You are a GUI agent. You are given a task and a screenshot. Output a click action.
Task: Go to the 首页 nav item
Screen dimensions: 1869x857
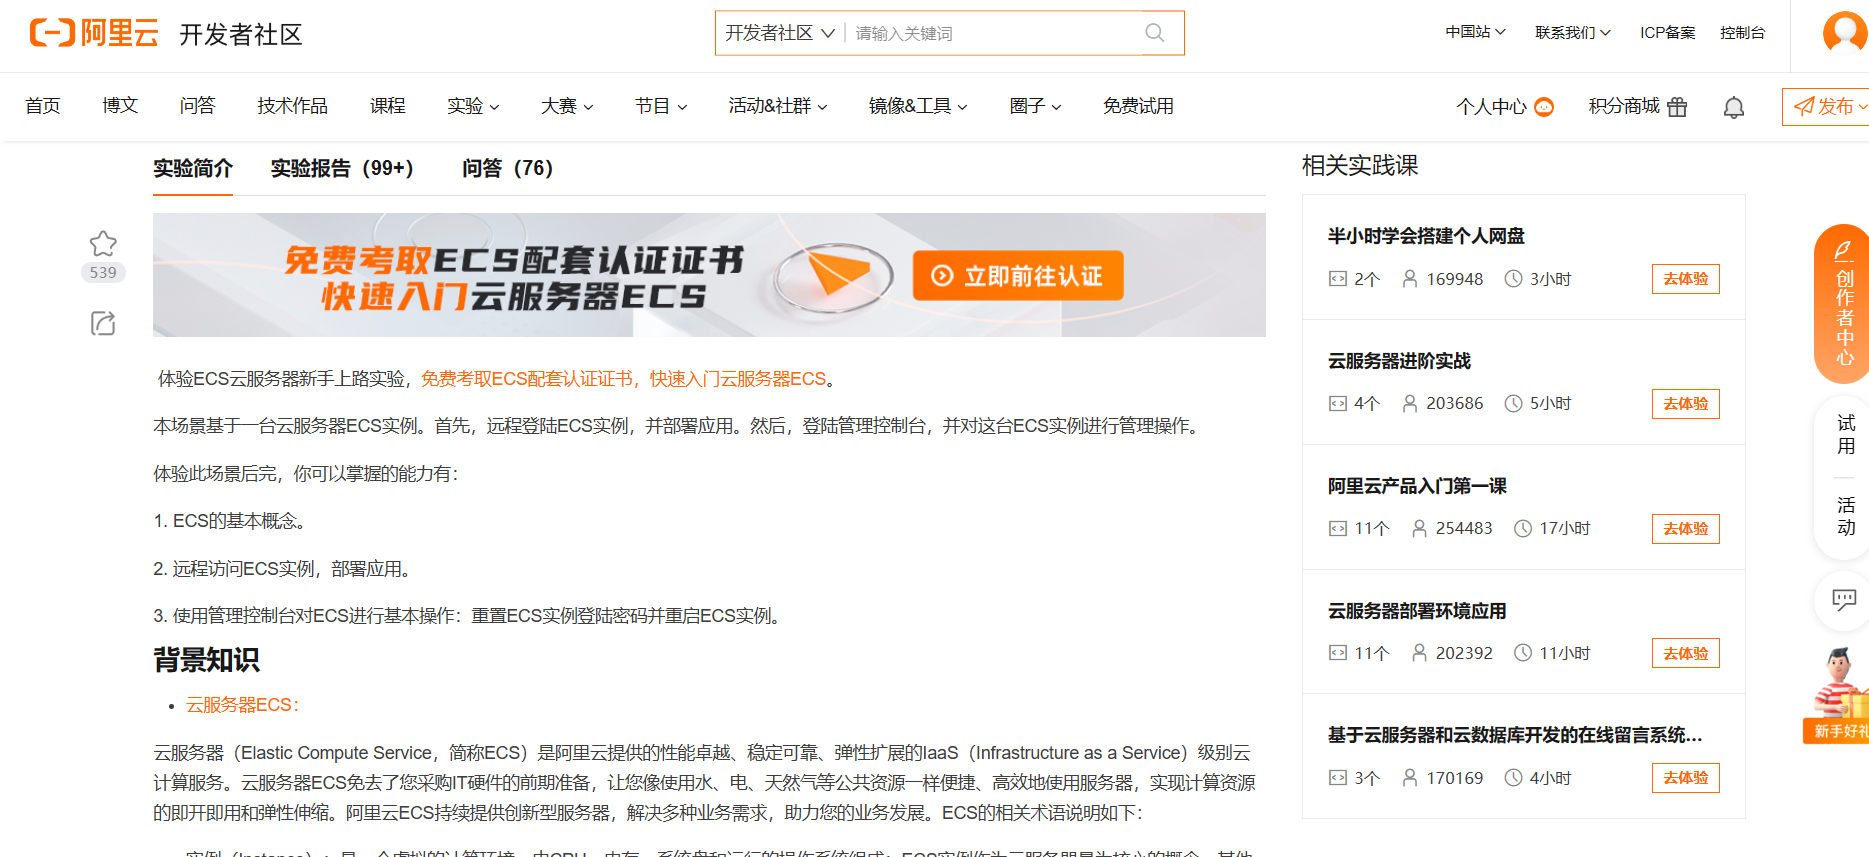pyautogui.click(x=43, y=106)
